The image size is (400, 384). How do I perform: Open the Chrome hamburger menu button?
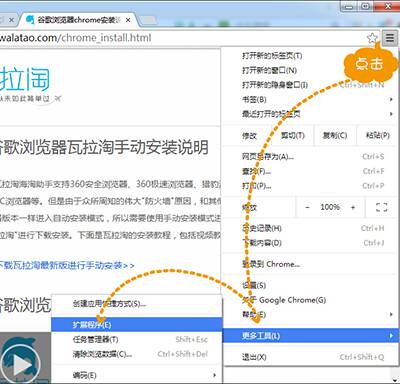pyautogui.click(x=389, y=38)
